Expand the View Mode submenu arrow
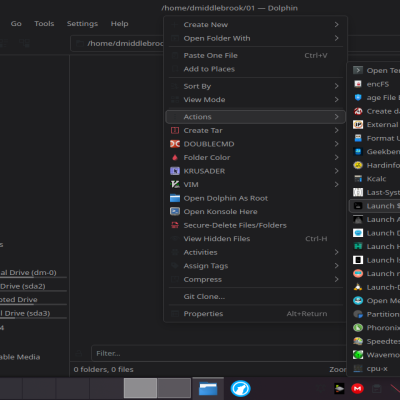400x400 pixels. [336, 100]
